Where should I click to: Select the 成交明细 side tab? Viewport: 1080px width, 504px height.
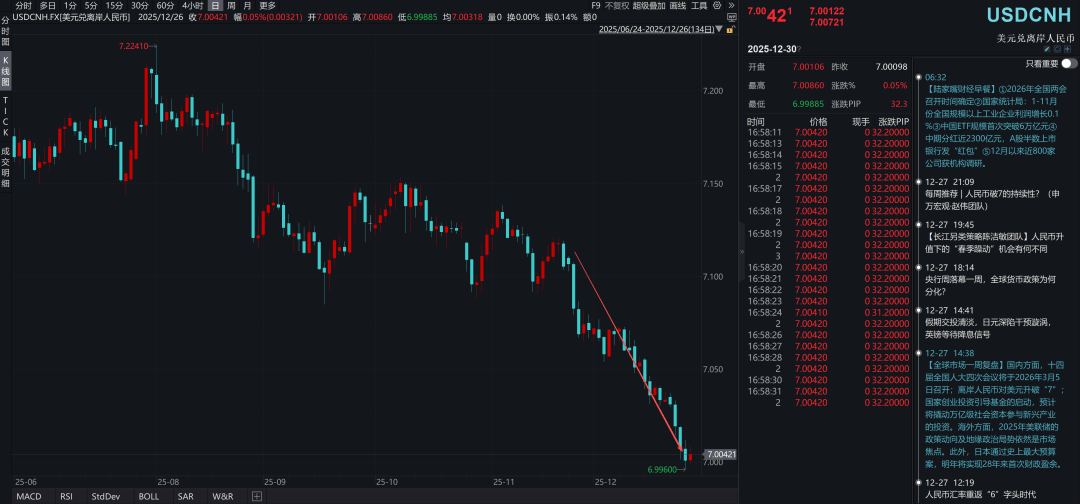(x=5, y=164)
